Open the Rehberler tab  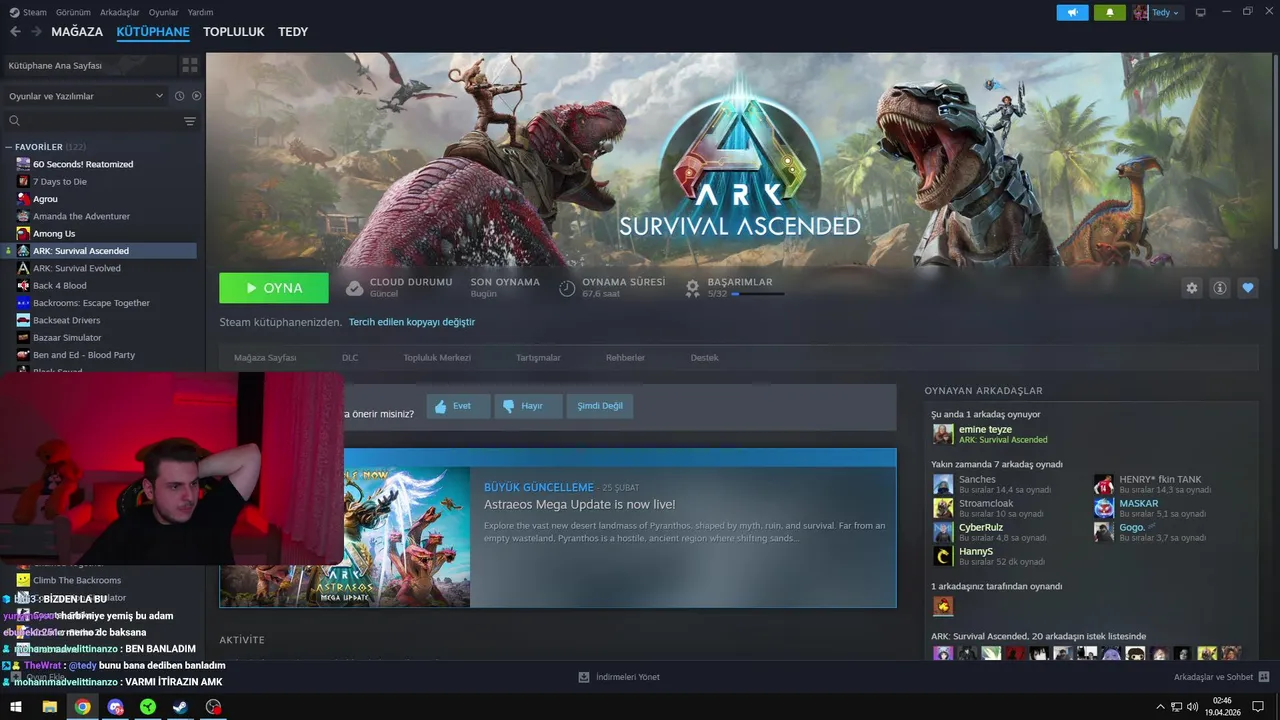click(625, 357)
